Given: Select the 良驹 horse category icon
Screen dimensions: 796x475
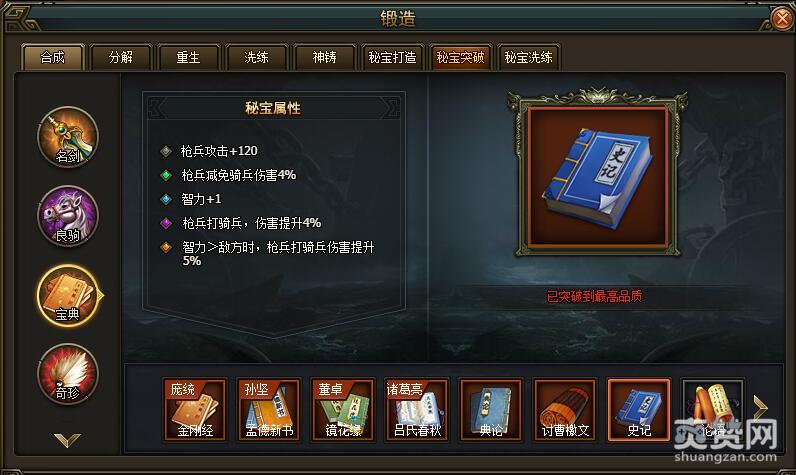Looking at the screenshot, I should click(68, 216).
